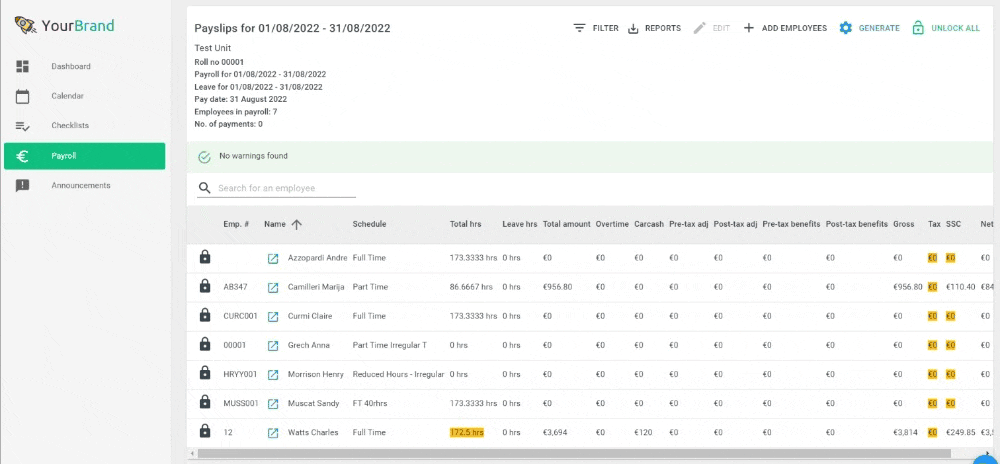Image resolution: width=1000 pixels, height=464 pixels.
Task: Toggle the lock on Watts Charles row
Action: 205,432
